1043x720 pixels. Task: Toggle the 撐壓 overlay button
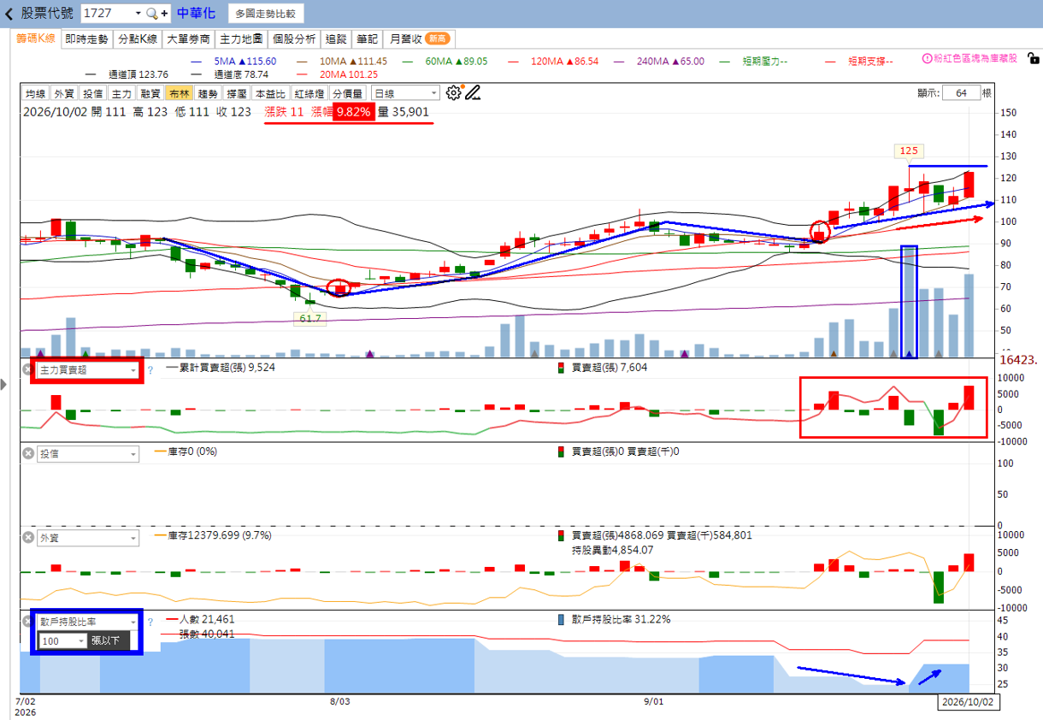(x=236, y=94)
